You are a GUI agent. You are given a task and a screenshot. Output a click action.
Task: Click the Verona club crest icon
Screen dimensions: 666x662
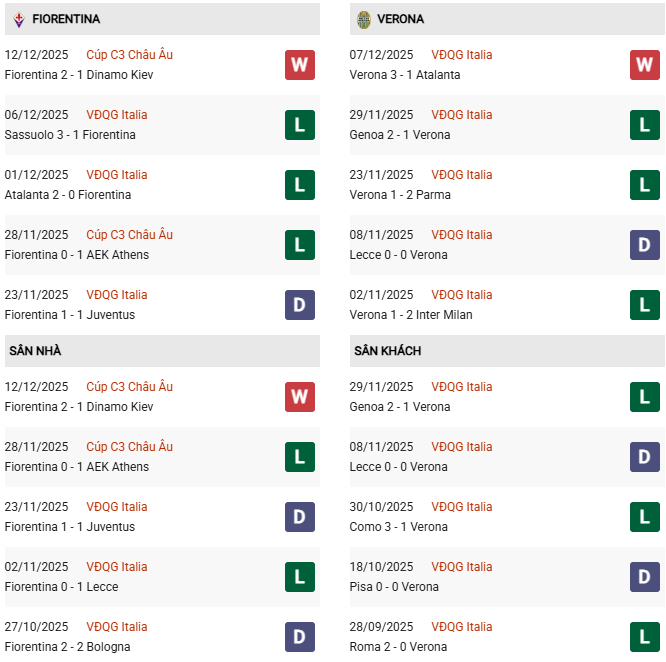click(x=364, y=19)
